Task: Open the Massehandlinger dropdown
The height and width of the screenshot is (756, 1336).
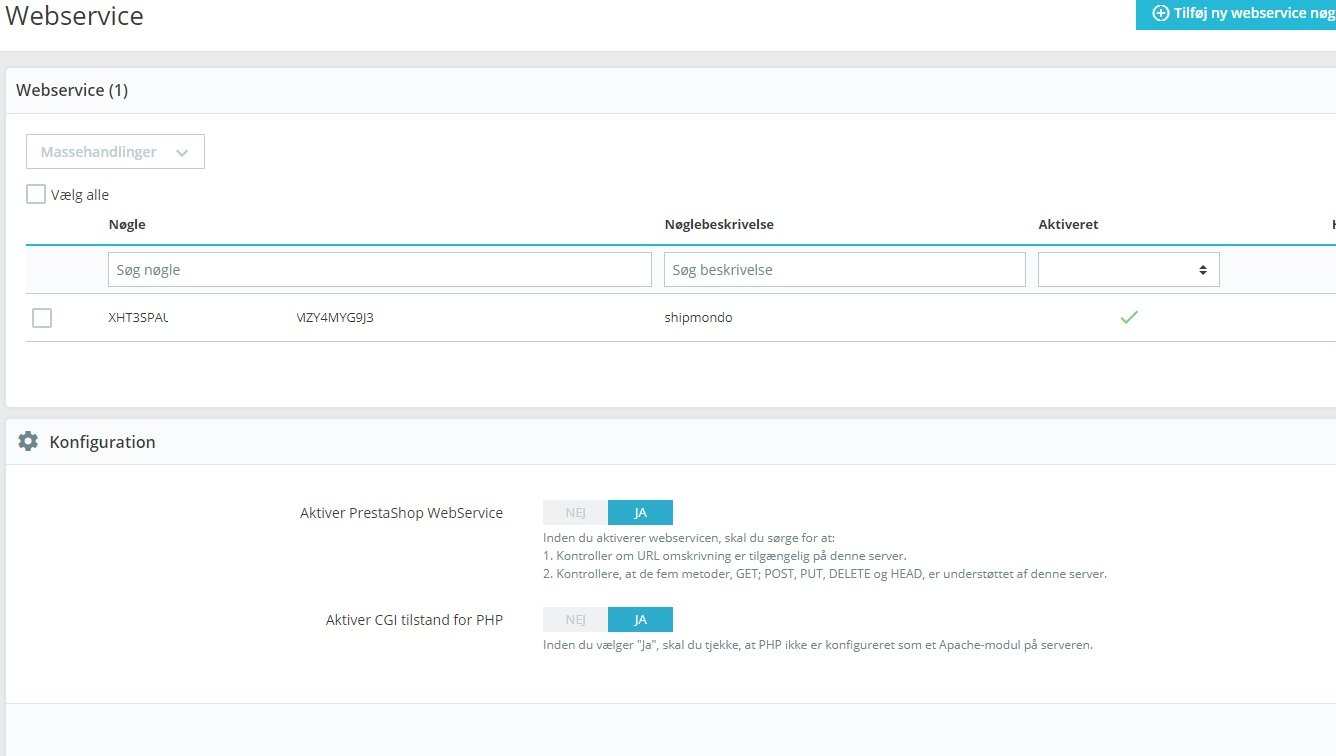Action: tap(115, 152)
